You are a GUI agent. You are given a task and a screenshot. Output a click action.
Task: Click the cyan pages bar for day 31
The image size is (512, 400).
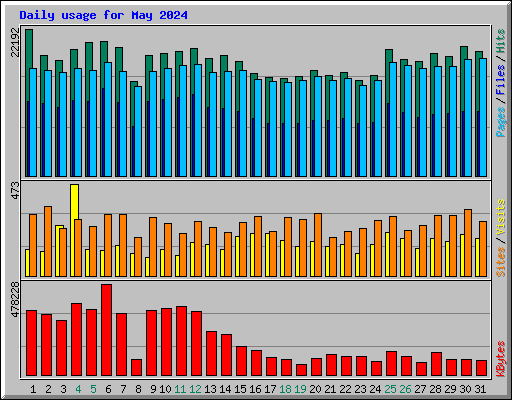pyautogui.click(x=483, y=117)
